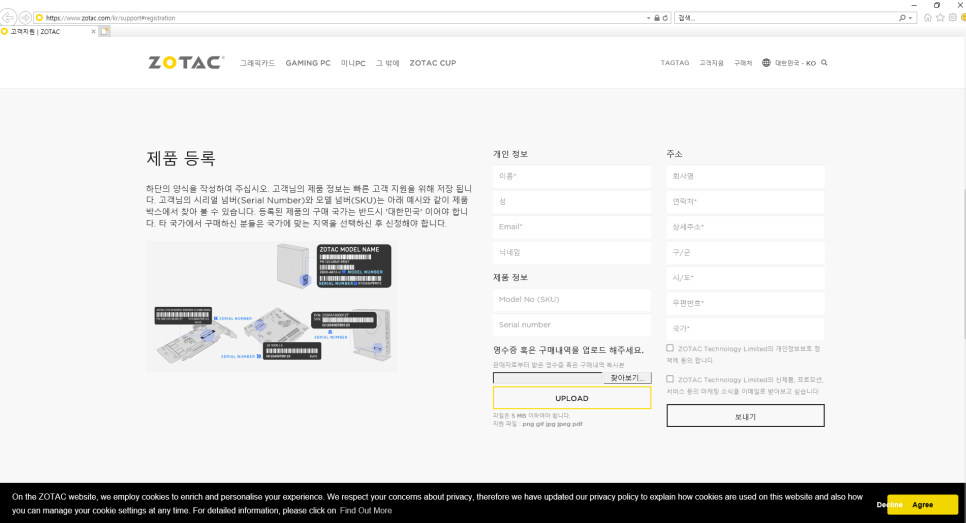This screenshot has height=523, width=966.
Task: Click the 구/군 district field
Action: [745, 253]
